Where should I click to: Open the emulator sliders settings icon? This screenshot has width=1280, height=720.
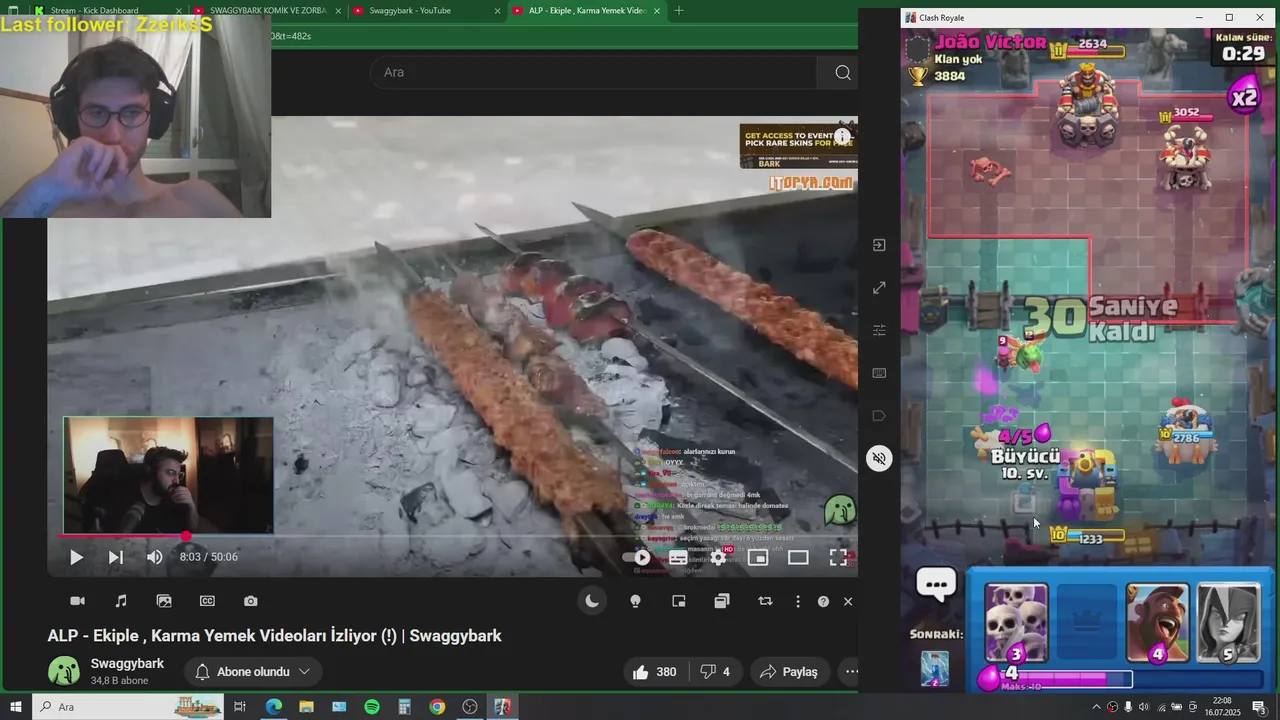879,330
